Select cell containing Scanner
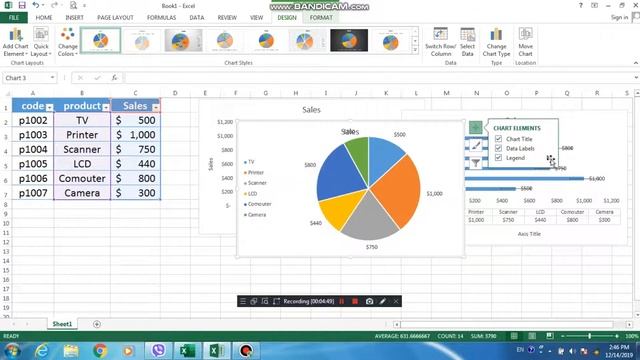The width and height of the screenshot is (640, 360). point(82,149)
